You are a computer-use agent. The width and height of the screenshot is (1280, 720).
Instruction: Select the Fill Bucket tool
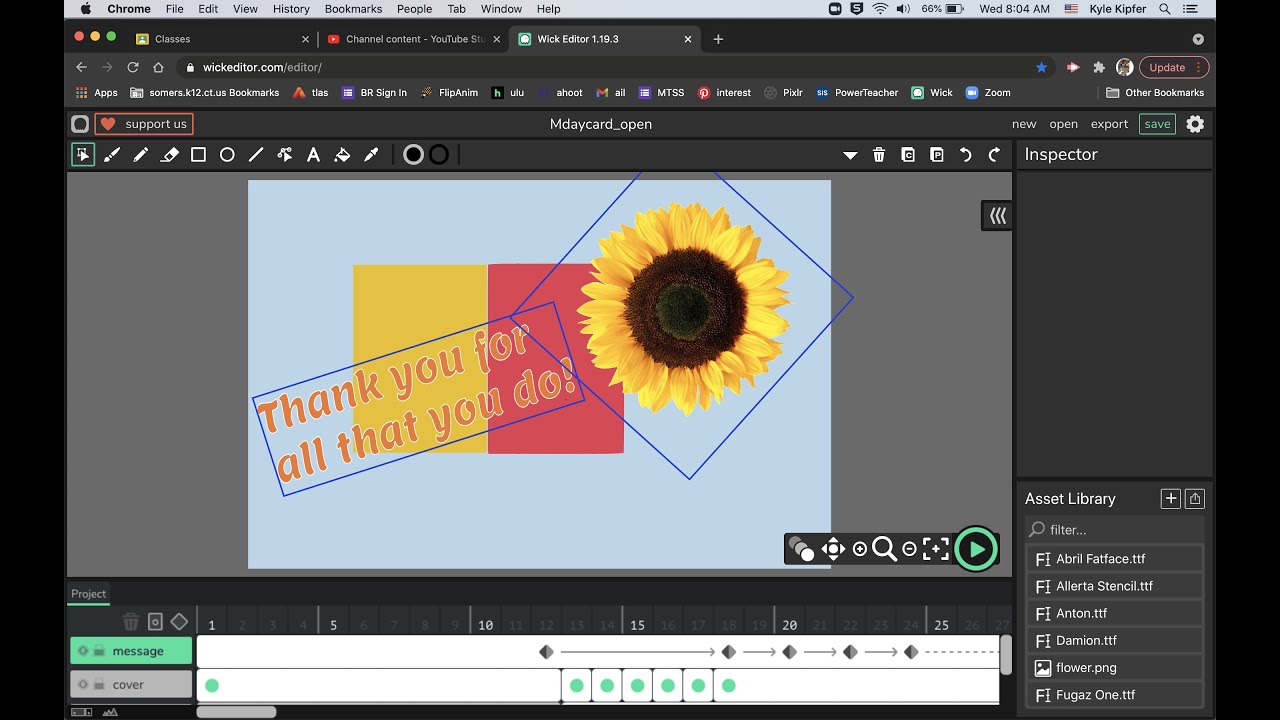[x=342, y=155]
